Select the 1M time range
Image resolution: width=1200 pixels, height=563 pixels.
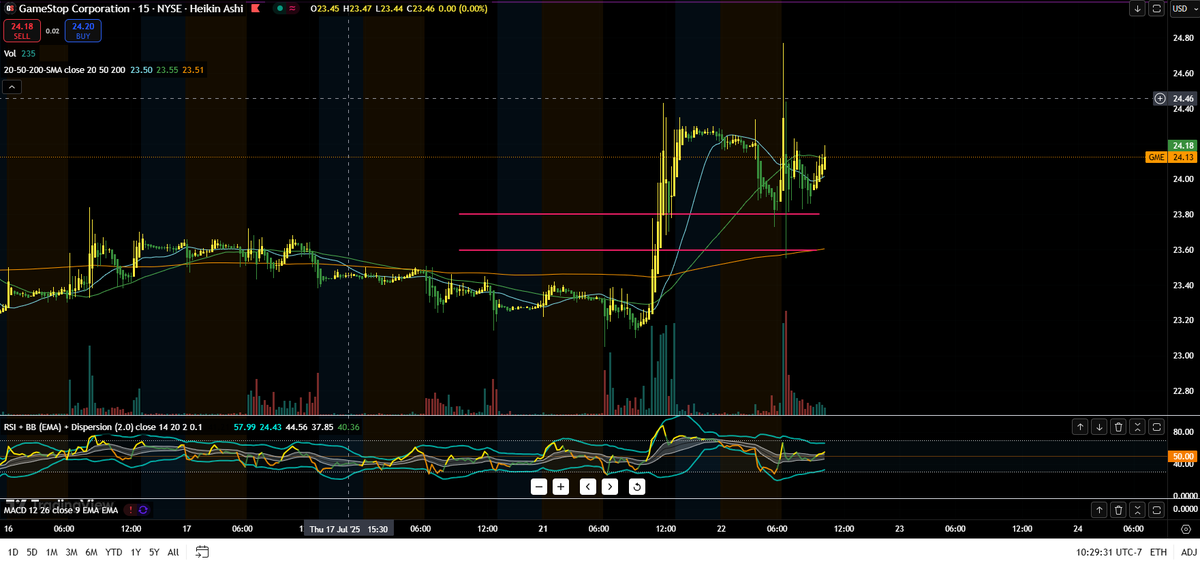coord(52,552)
